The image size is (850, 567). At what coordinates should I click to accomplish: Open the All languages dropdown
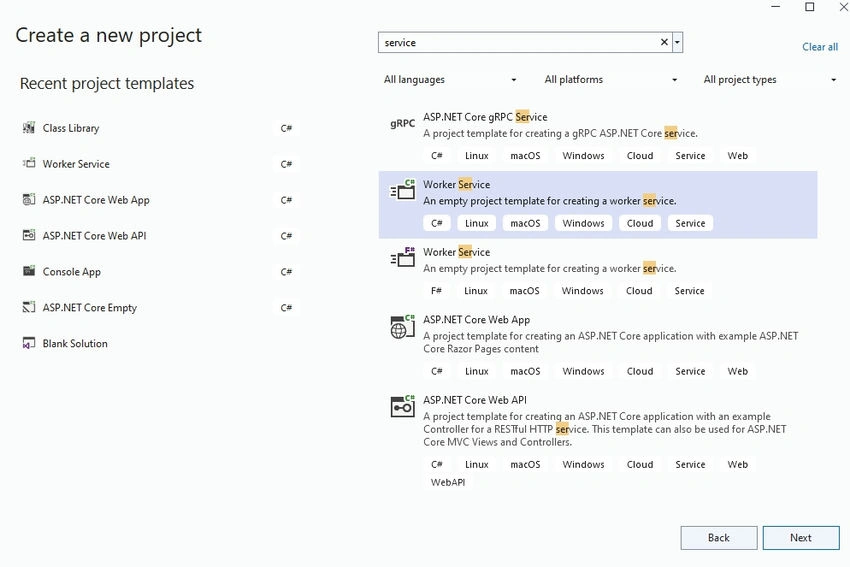pos(450,80)
